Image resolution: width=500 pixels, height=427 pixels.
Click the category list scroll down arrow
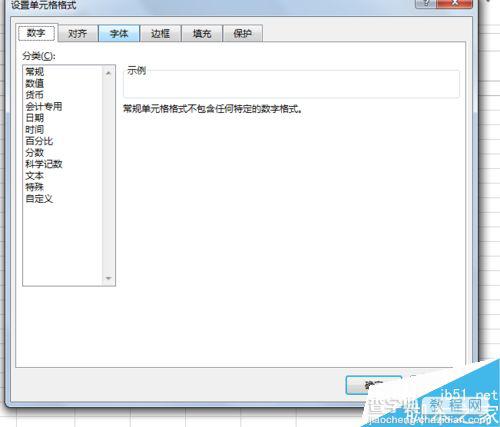pyautogui.click(x=108, y=278)
